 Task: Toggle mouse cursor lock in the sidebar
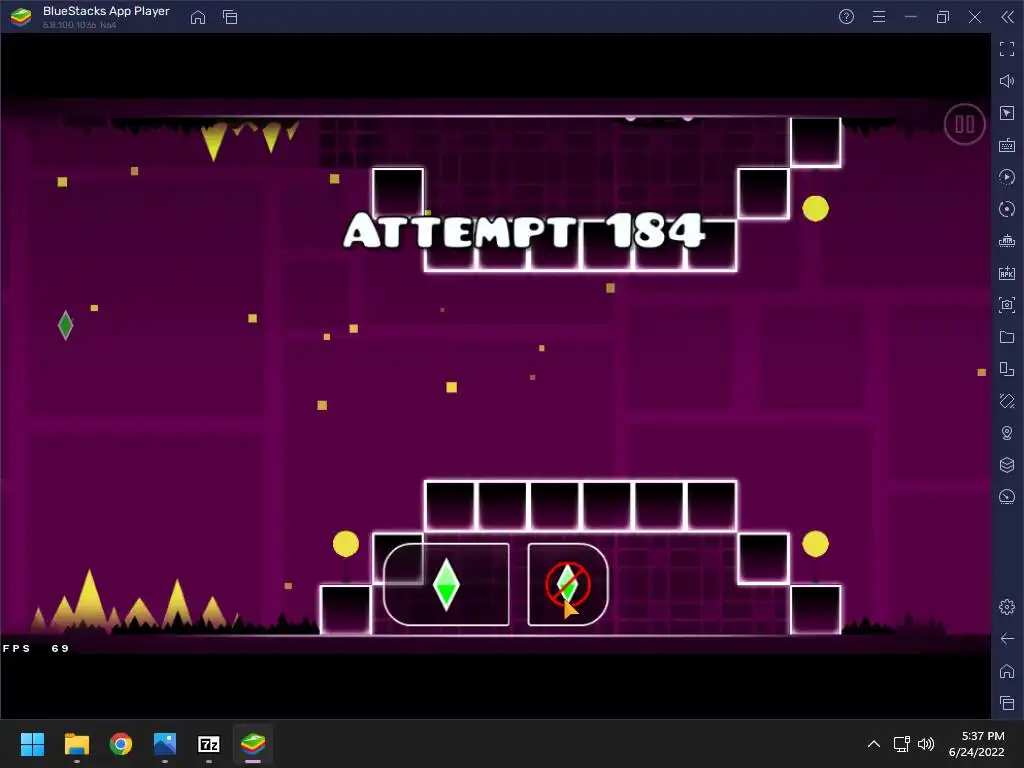1007,113
